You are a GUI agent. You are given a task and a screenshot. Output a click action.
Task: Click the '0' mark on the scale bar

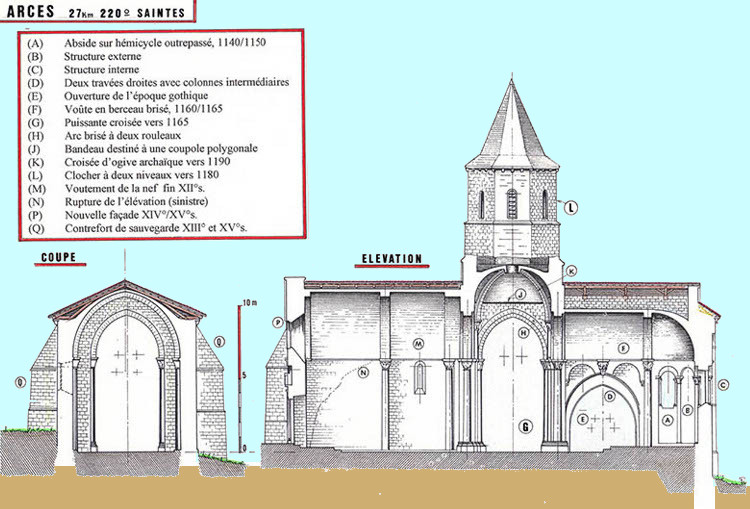point(244,448)
